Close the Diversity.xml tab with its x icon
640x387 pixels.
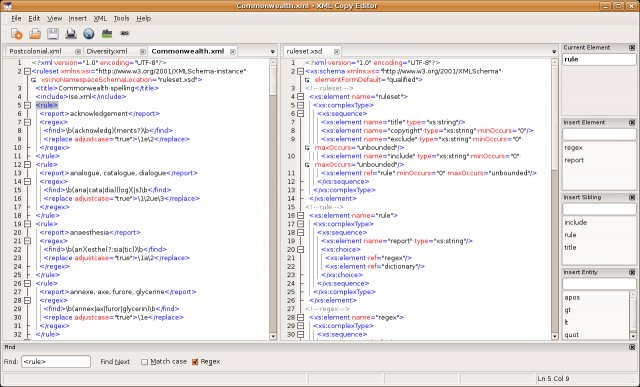(142, 51)
